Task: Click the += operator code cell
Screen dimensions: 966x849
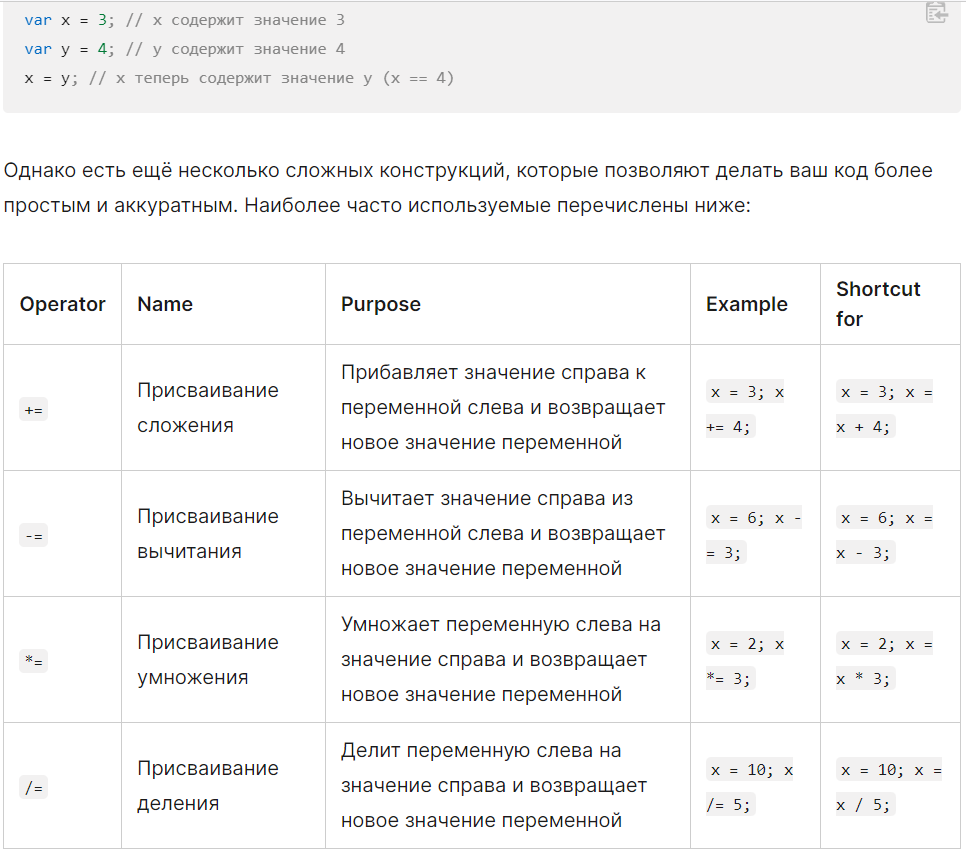Action: click(33, 410)
